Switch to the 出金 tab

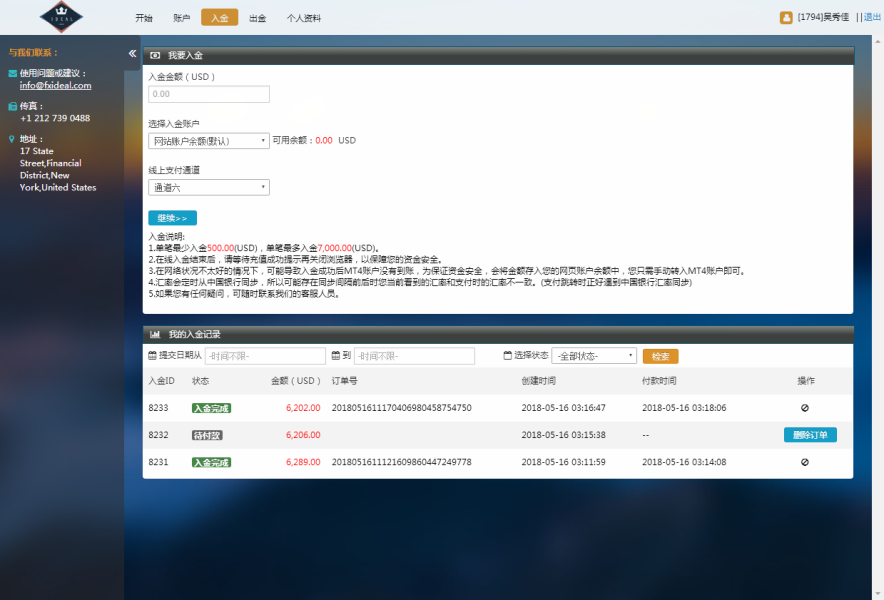click(257, 18)
